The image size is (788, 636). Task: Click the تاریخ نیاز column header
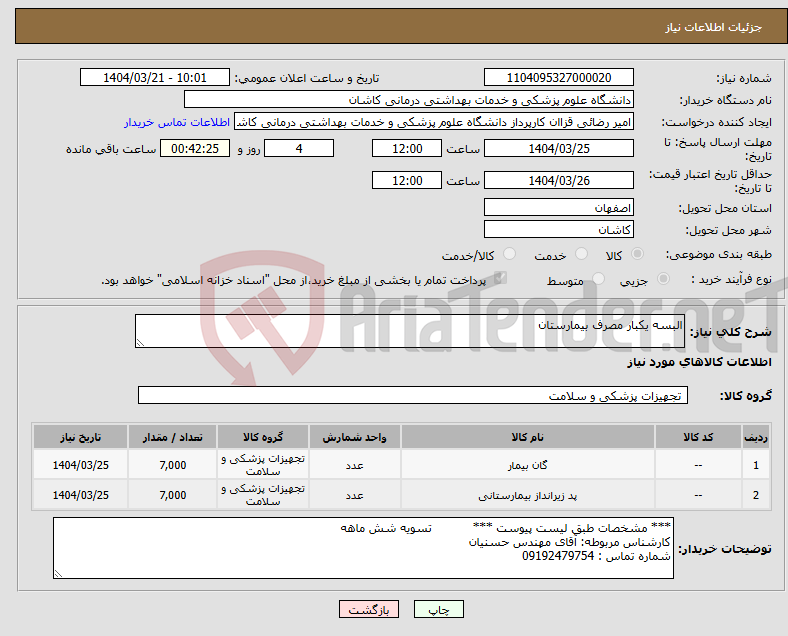80,437
